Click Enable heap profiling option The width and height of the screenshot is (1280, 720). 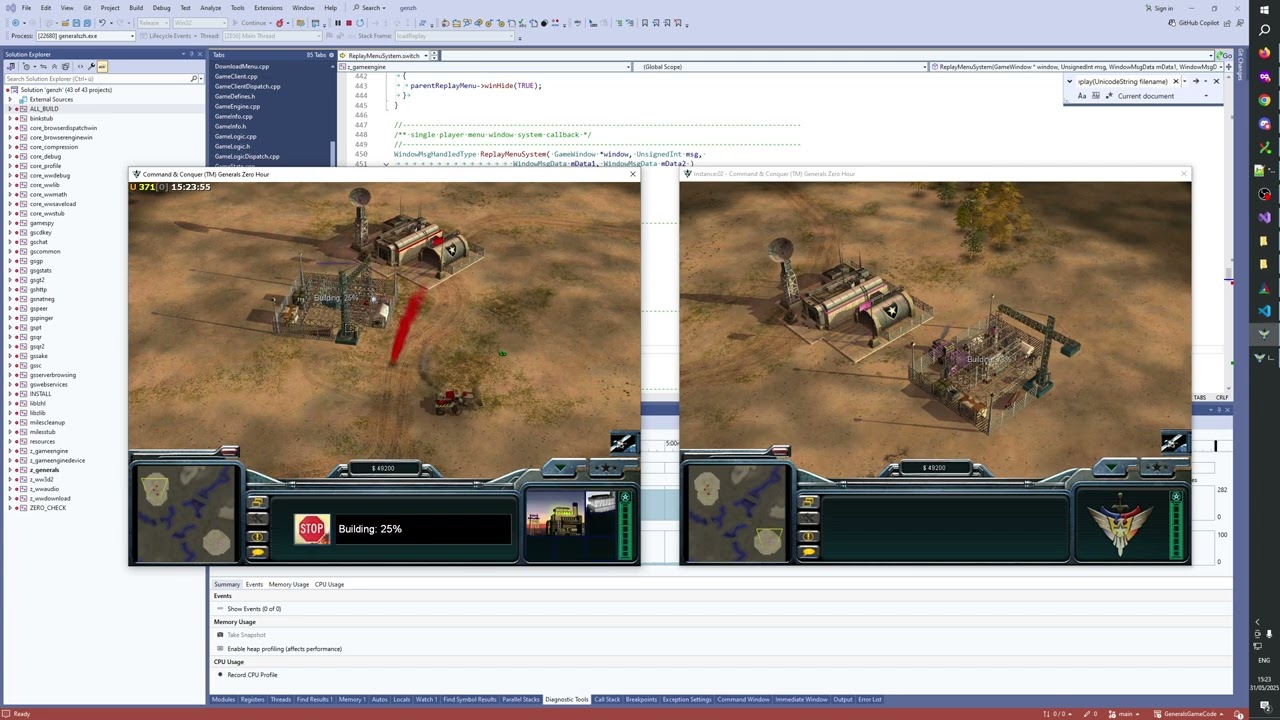point(284,649)
